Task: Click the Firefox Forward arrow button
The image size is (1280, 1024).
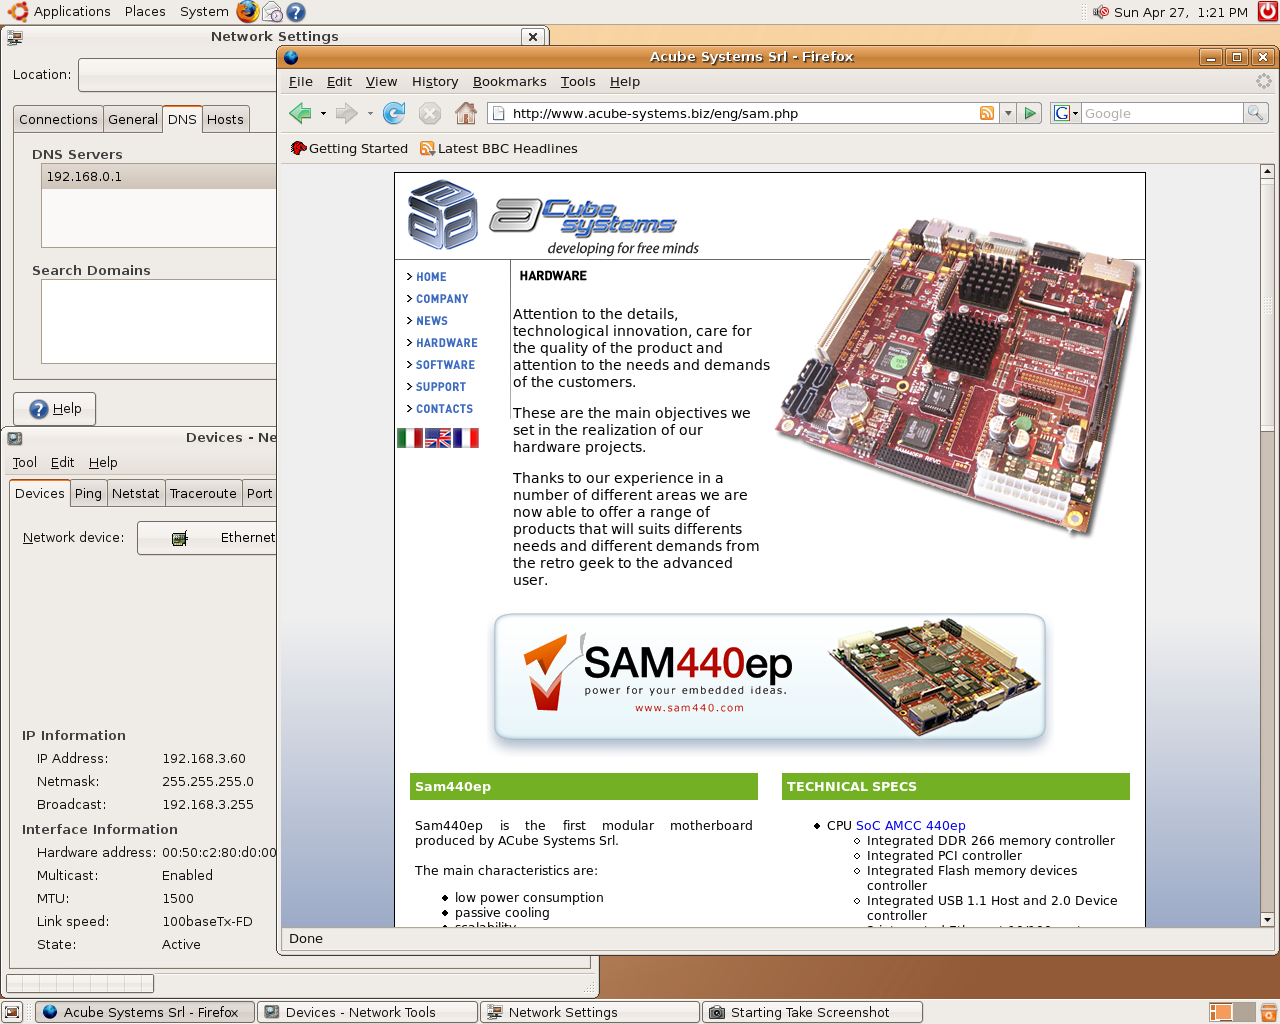Action: click(x=346, y=113)
